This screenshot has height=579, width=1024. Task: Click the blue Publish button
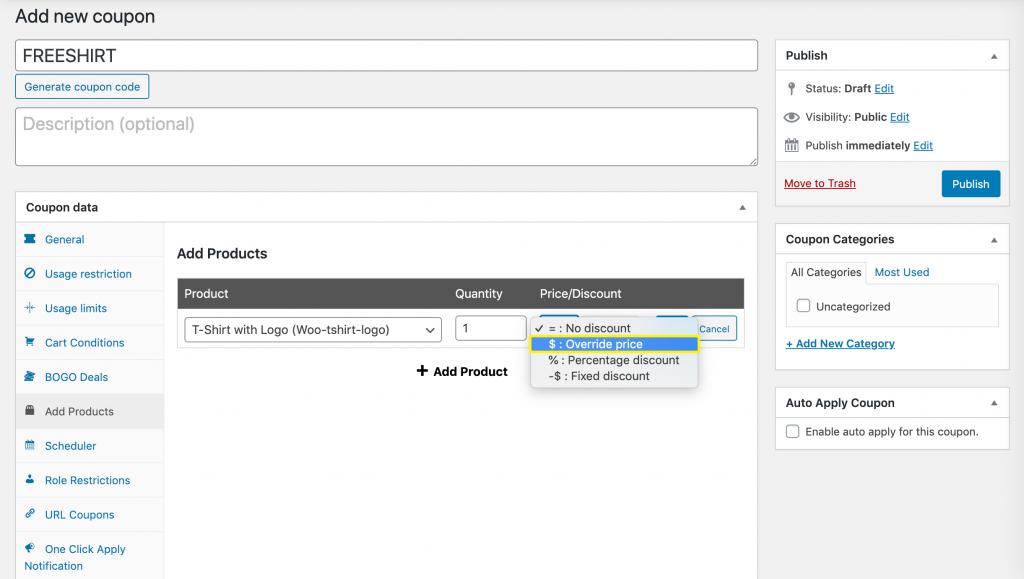point(970,184)
